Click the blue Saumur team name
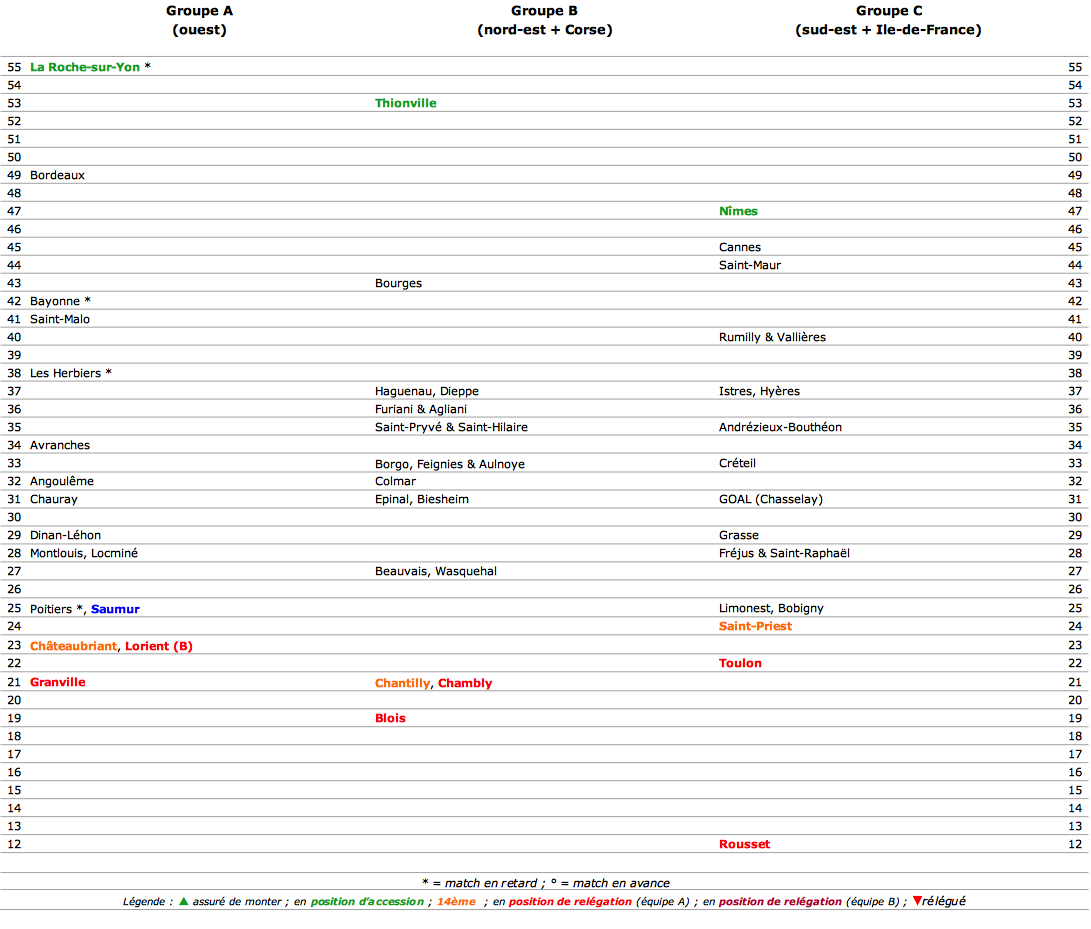Screen dimensions: 1091x929 point(116,609)
